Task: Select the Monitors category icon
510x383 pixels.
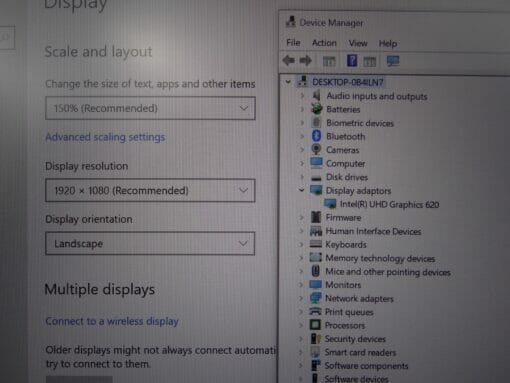Action: (315, 284)
